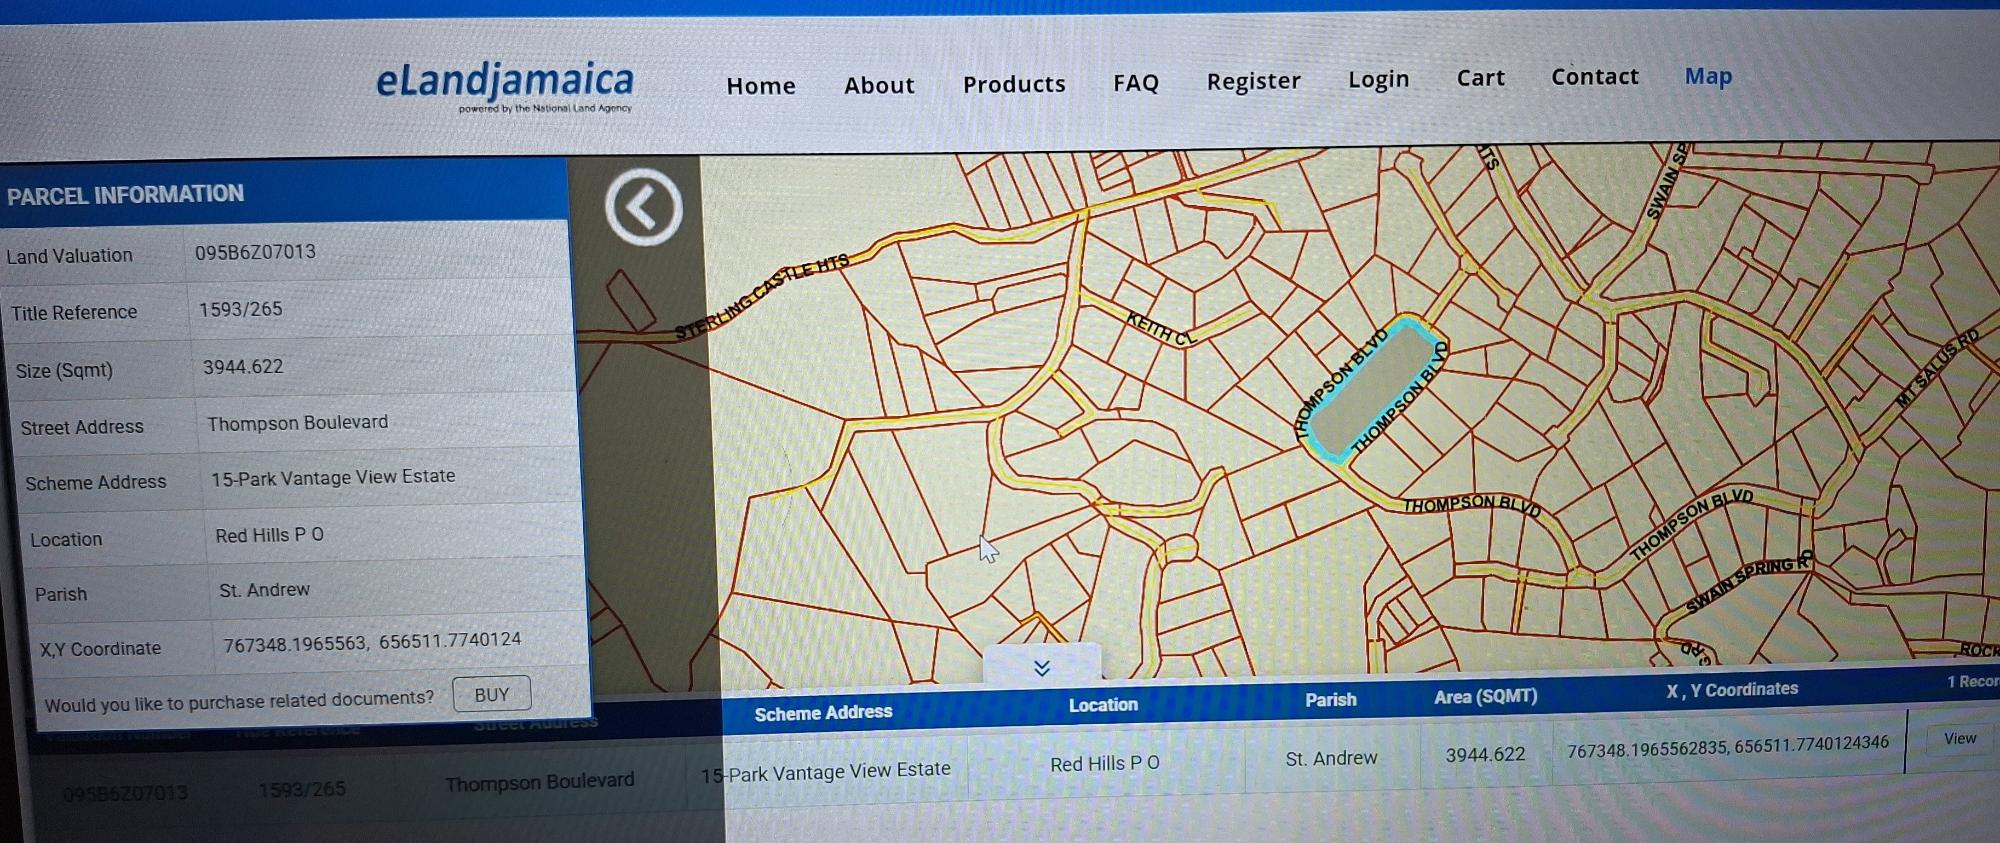Open the Home menu item
The width and height of the screenshot is (2000, 843).
[x=761, y=86]
